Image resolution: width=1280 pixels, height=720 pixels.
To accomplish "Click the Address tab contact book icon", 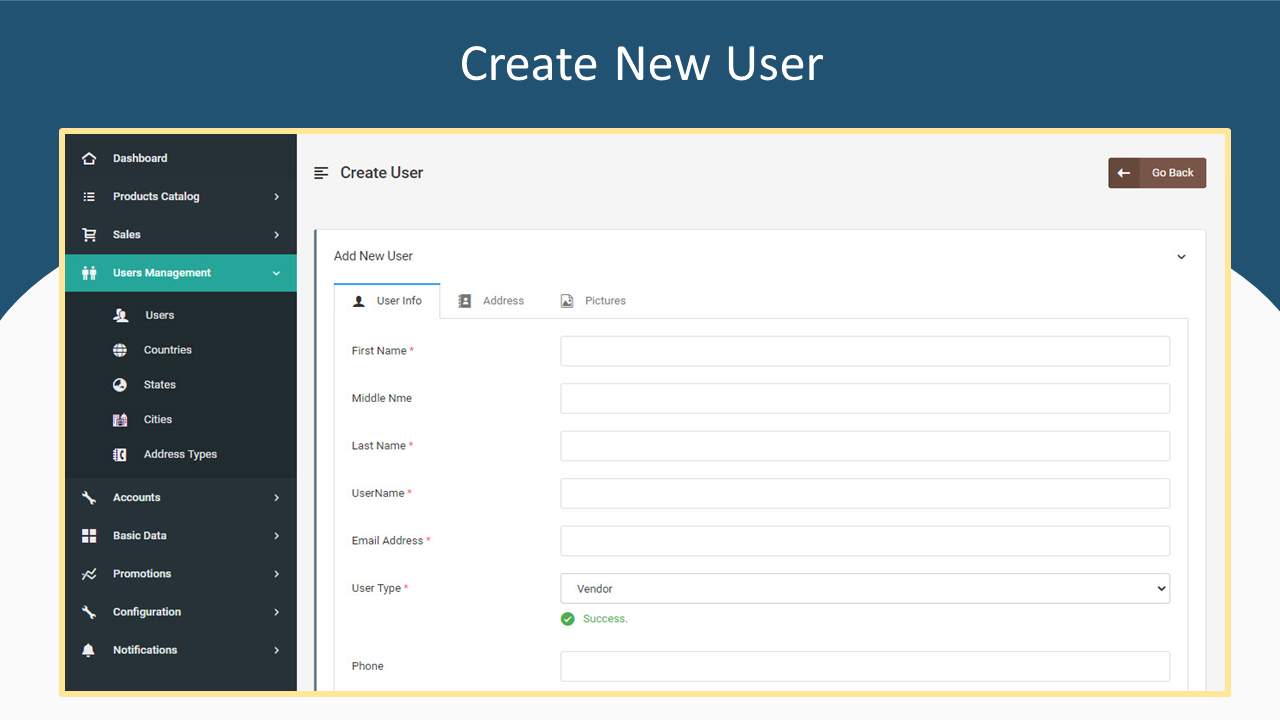I will coord(465,301).
